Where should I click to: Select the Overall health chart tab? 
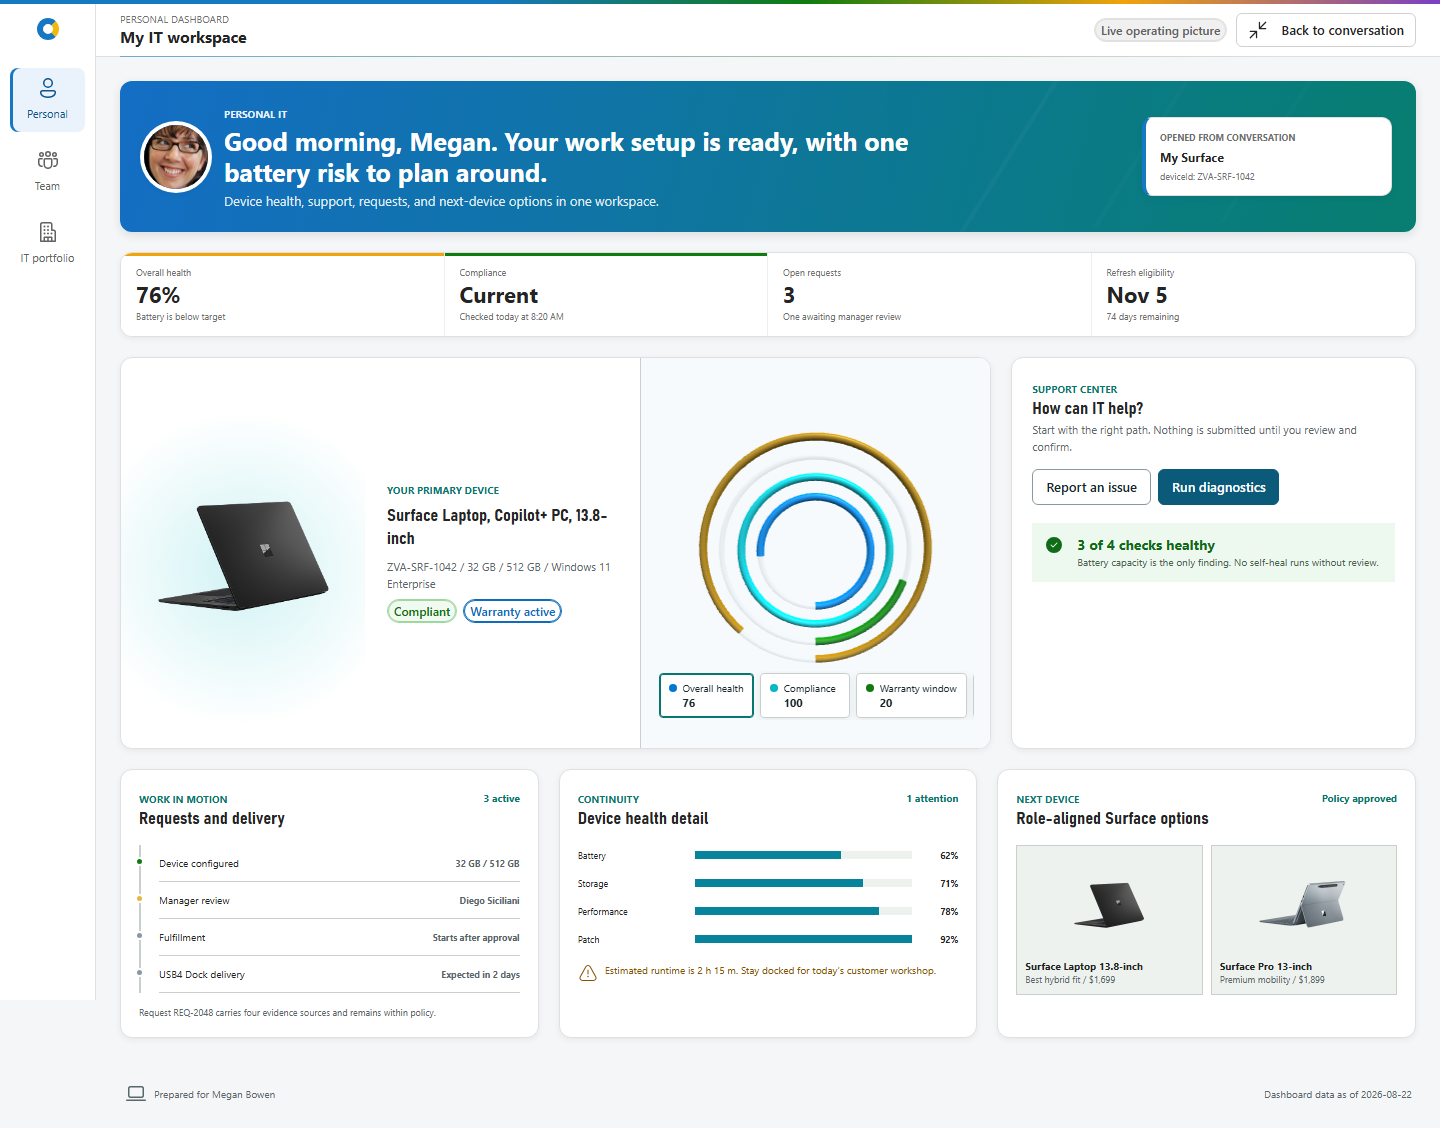coord(706,695)
